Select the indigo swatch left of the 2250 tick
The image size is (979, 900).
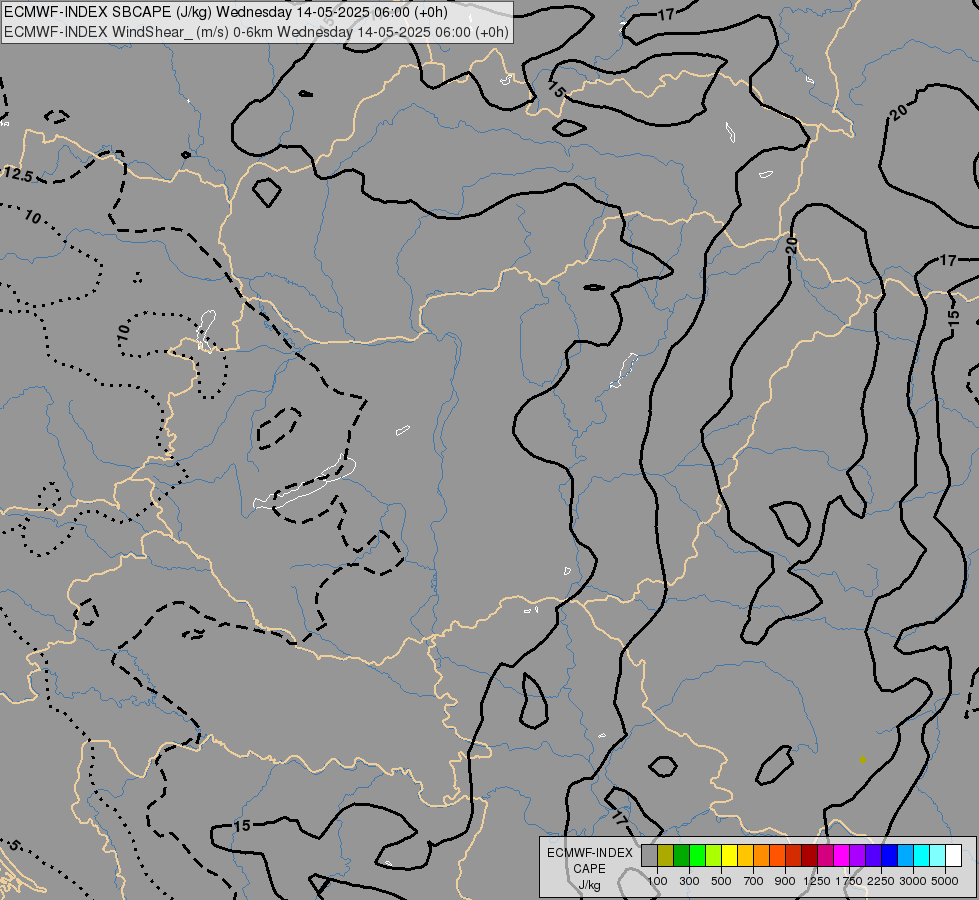(873, 856)
